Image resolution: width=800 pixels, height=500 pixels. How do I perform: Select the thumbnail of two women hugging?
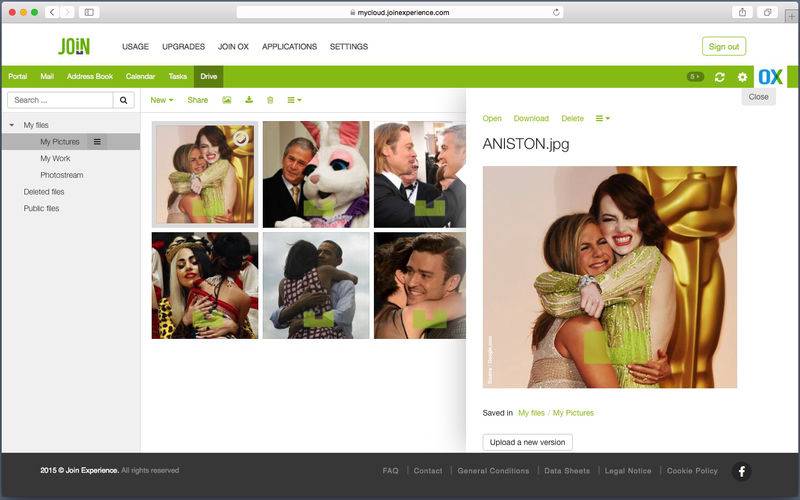205,174
